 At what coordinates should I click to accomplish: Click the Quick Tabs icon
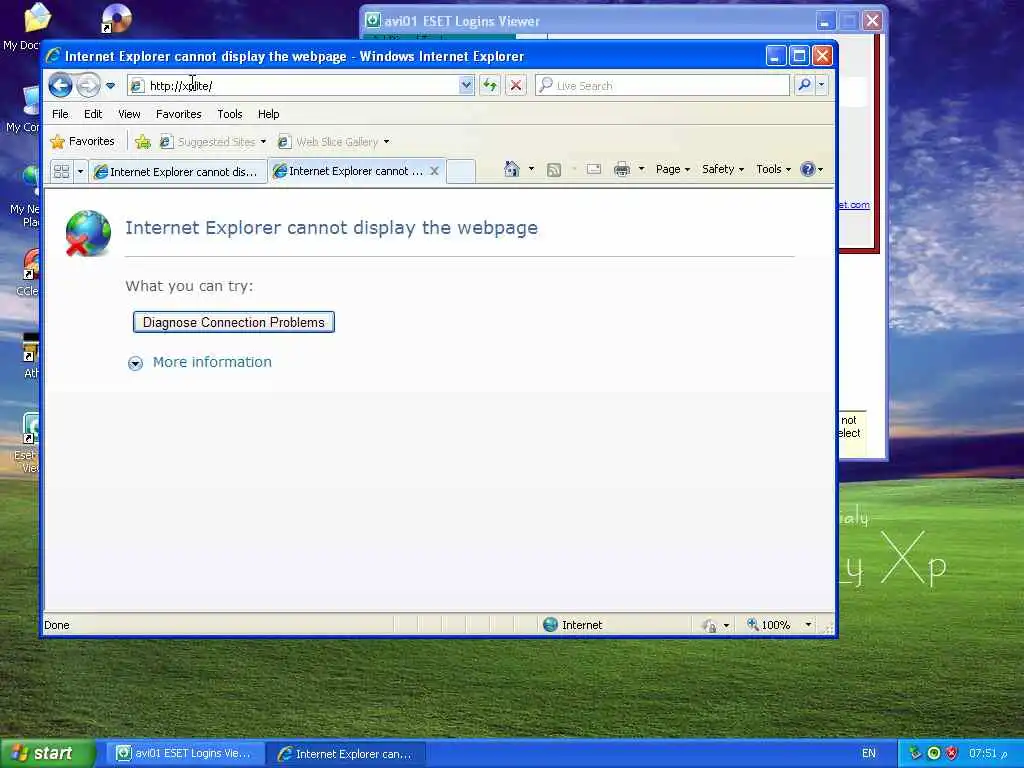click(61, 172)
